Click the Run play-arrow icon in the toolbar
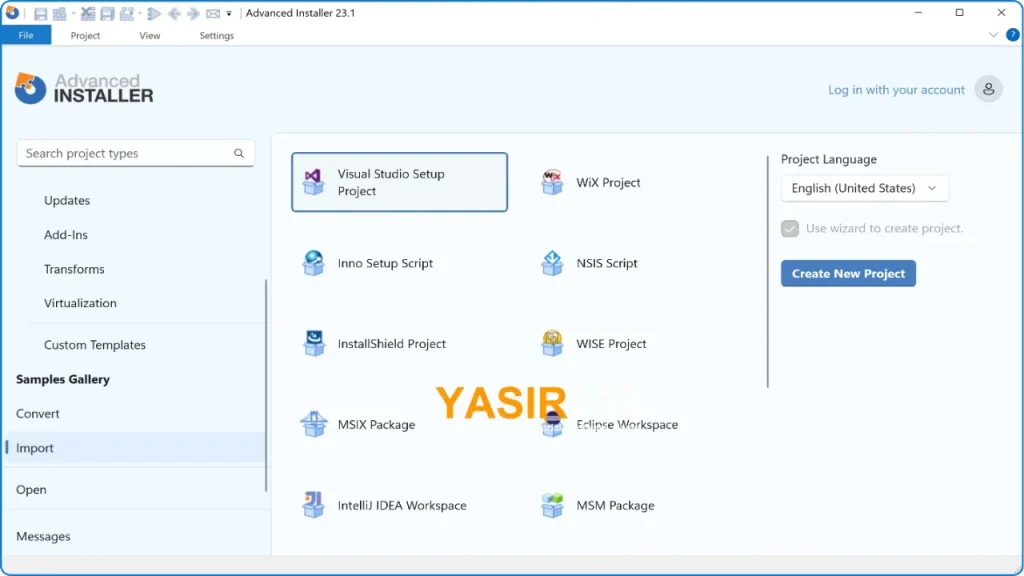Viewport: 1024px width, 576px height. click(155, 13)
